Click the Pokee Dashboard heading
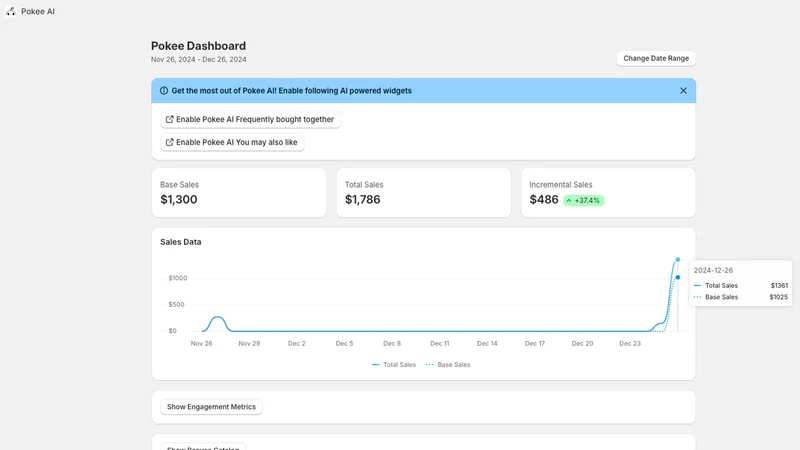This screenshot has width=800, height=450. (198, 46)
